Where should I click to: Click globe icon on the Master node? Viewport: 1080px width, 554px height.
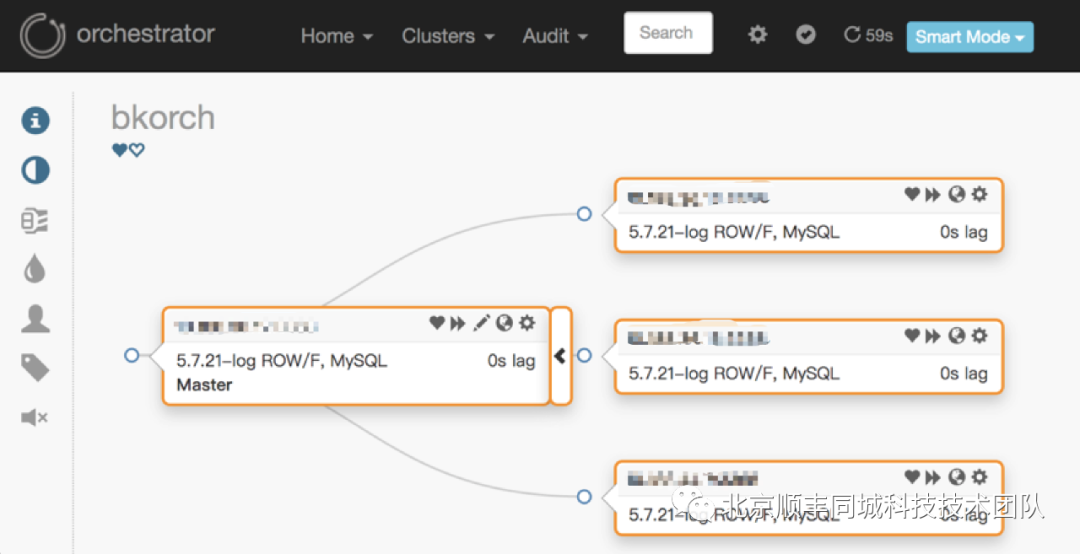point(504,322)
